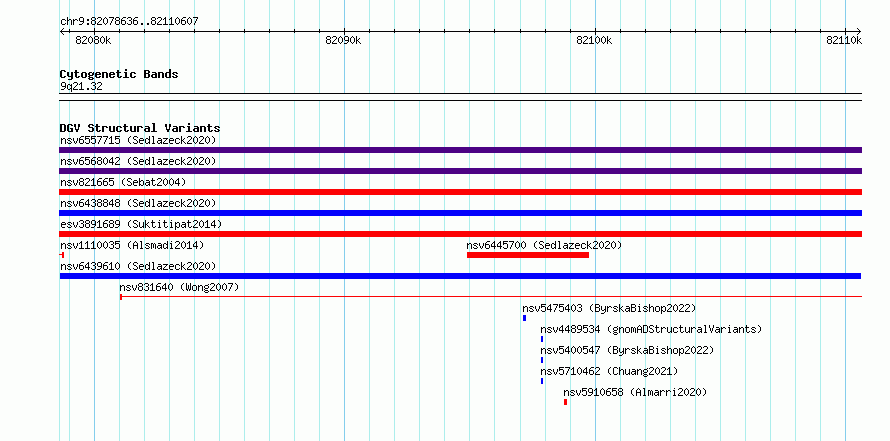890x441 pixels.
Task: Click the 82110k ruler label
Action: [844, 40]
